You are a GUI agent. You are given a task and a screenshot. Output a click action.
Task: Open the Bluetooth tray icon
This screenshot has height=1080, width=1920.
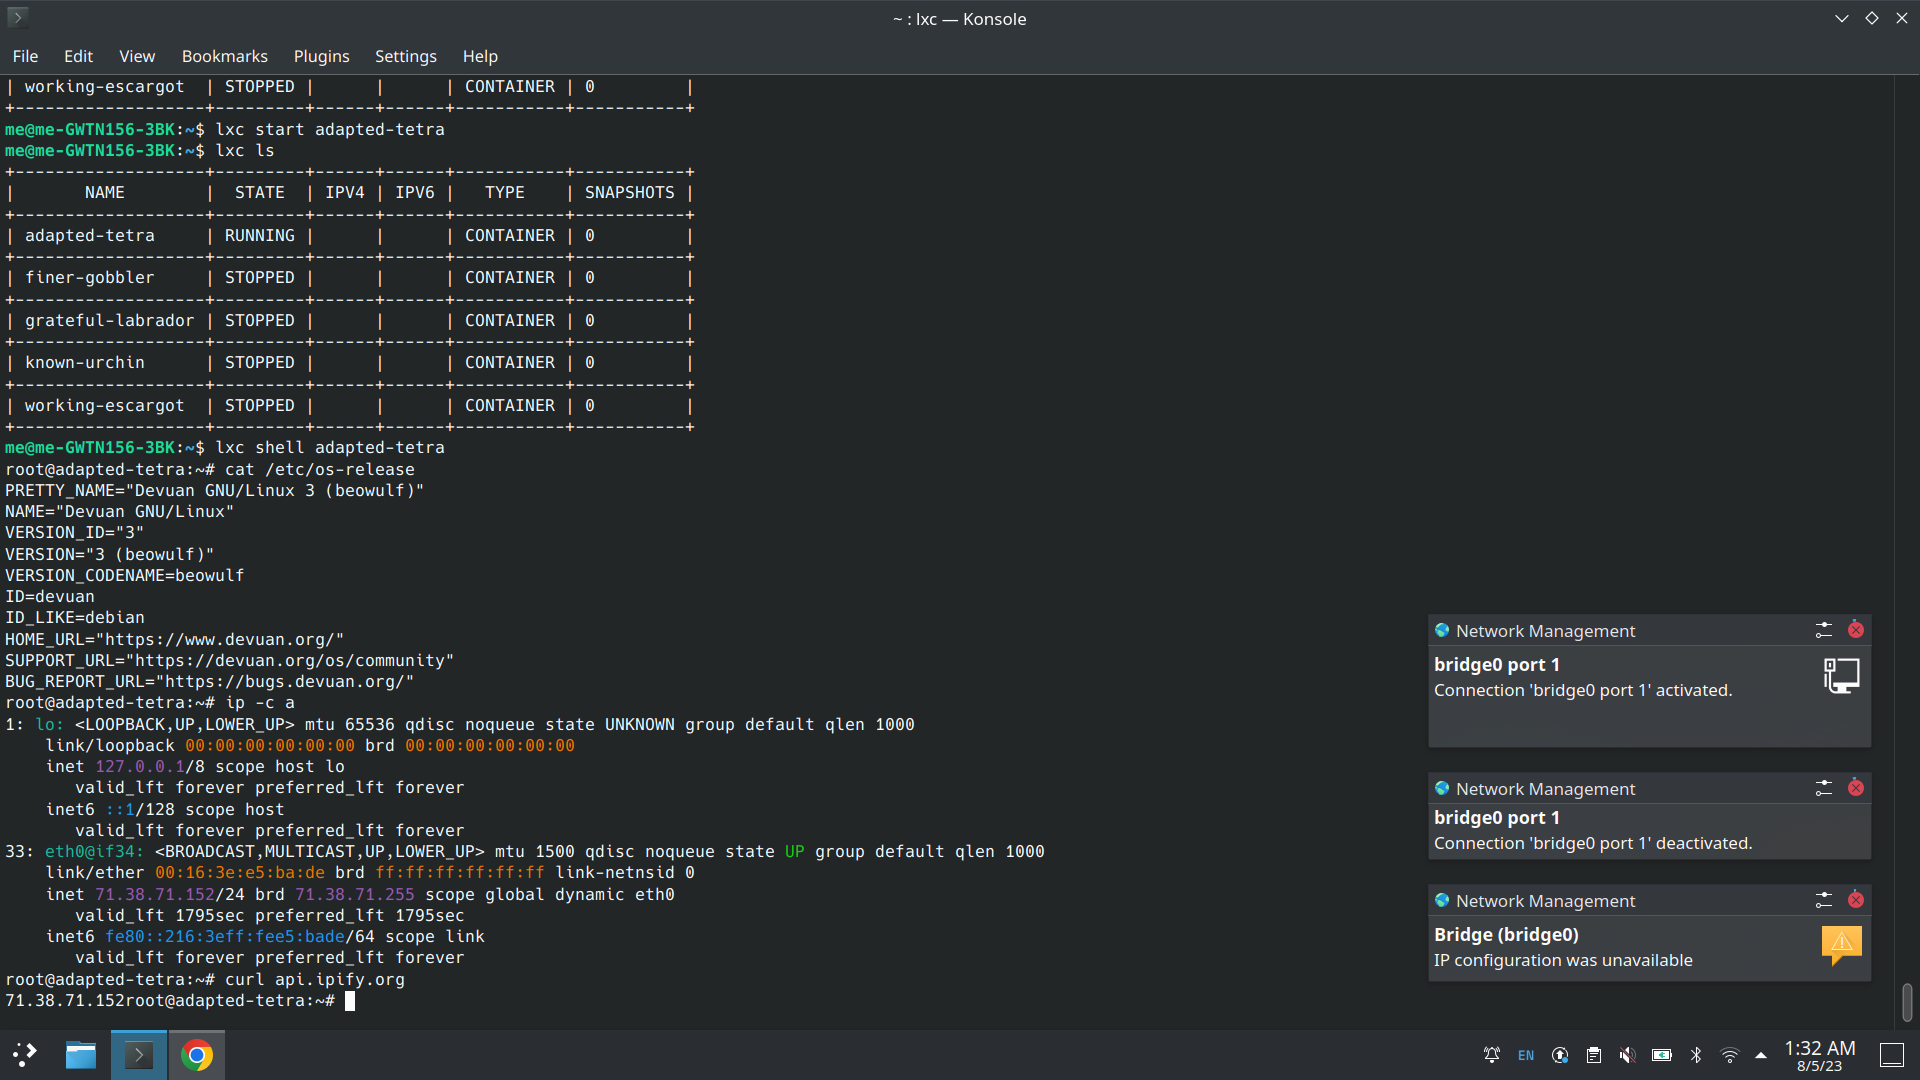(x=1696, y=1055)
